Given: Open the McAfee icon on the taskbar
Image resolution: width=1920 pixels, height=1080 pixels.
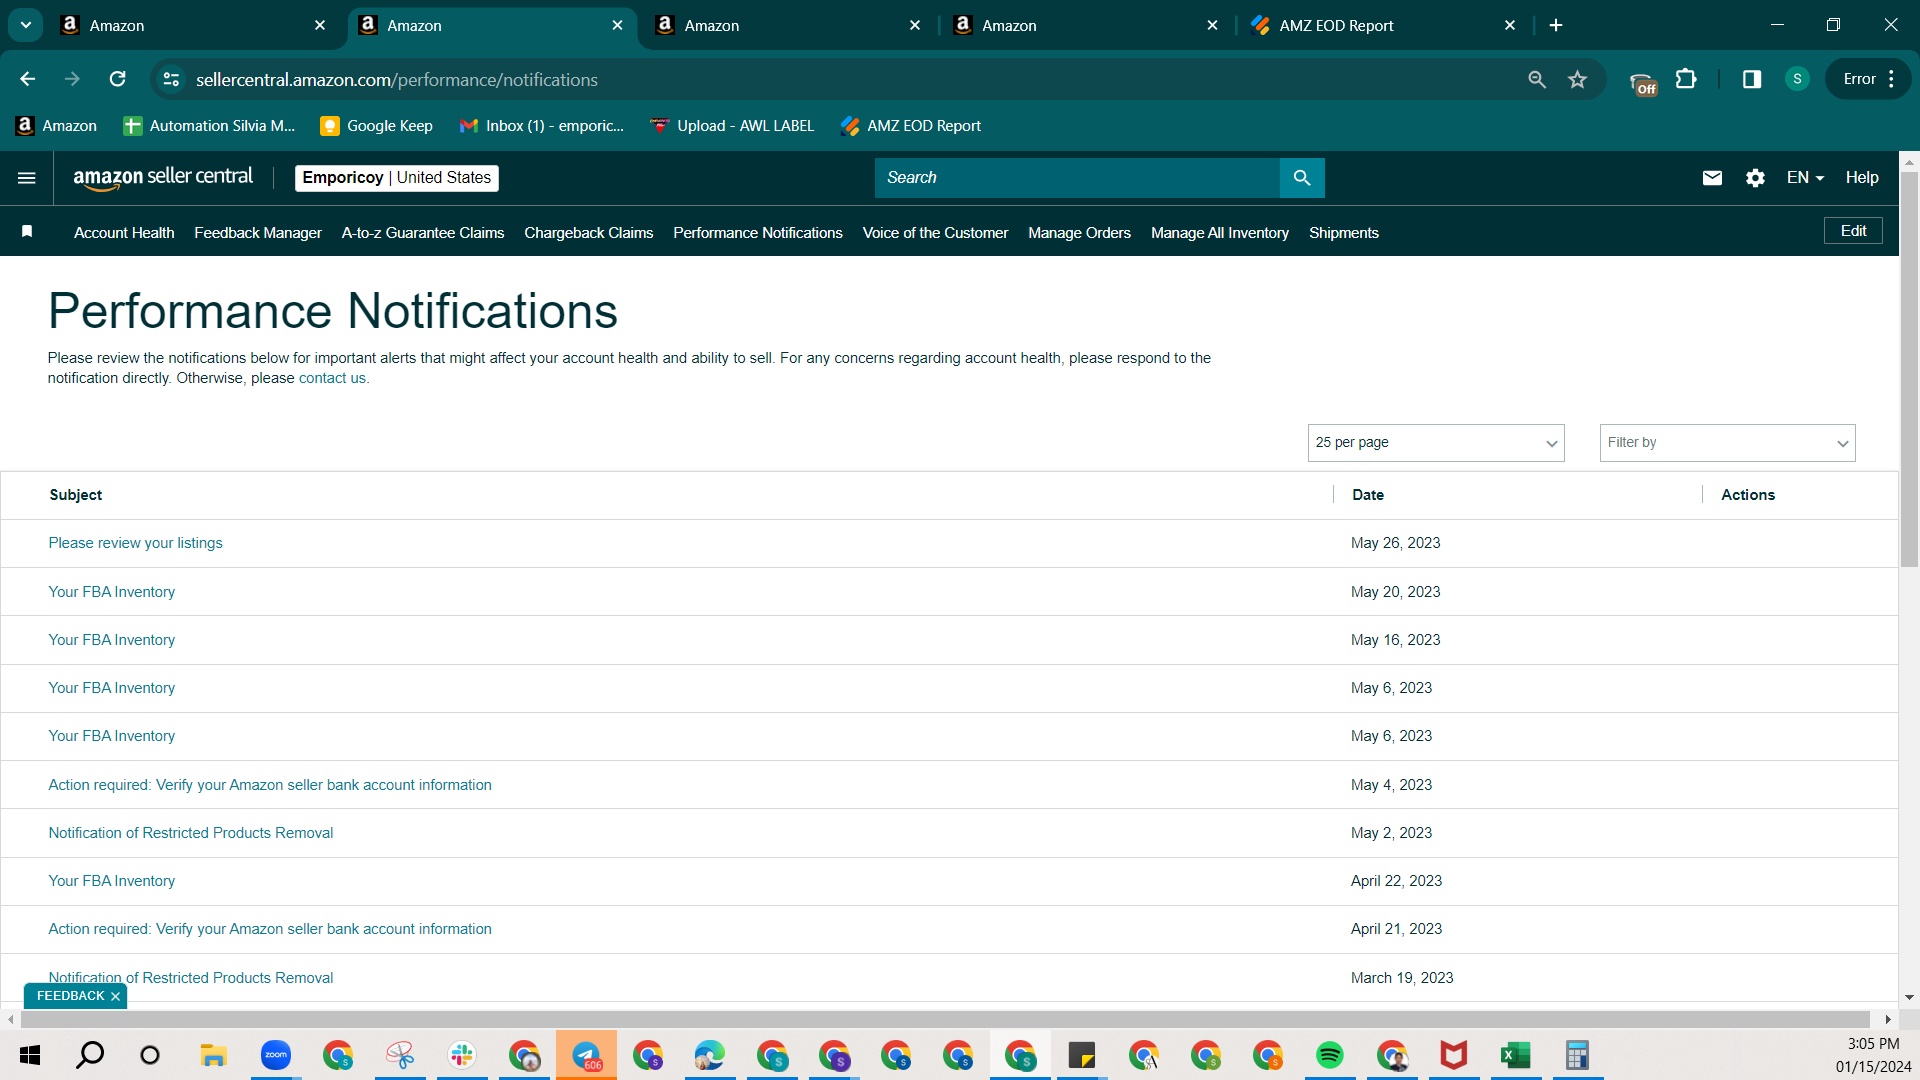Looking at the screenshot, I should pyautogui.click(x=1453, y=1055).
